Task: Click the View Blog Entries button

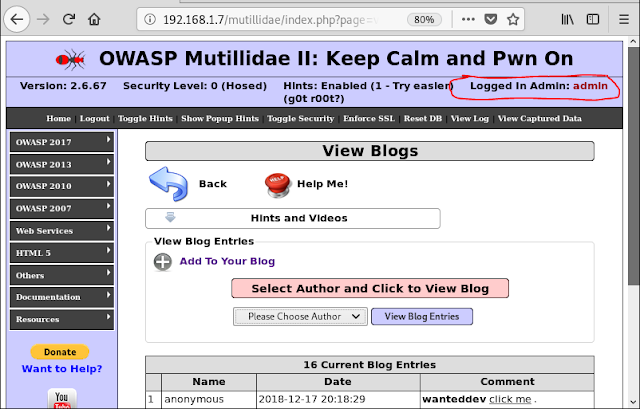Action: (x=422, y=316)
